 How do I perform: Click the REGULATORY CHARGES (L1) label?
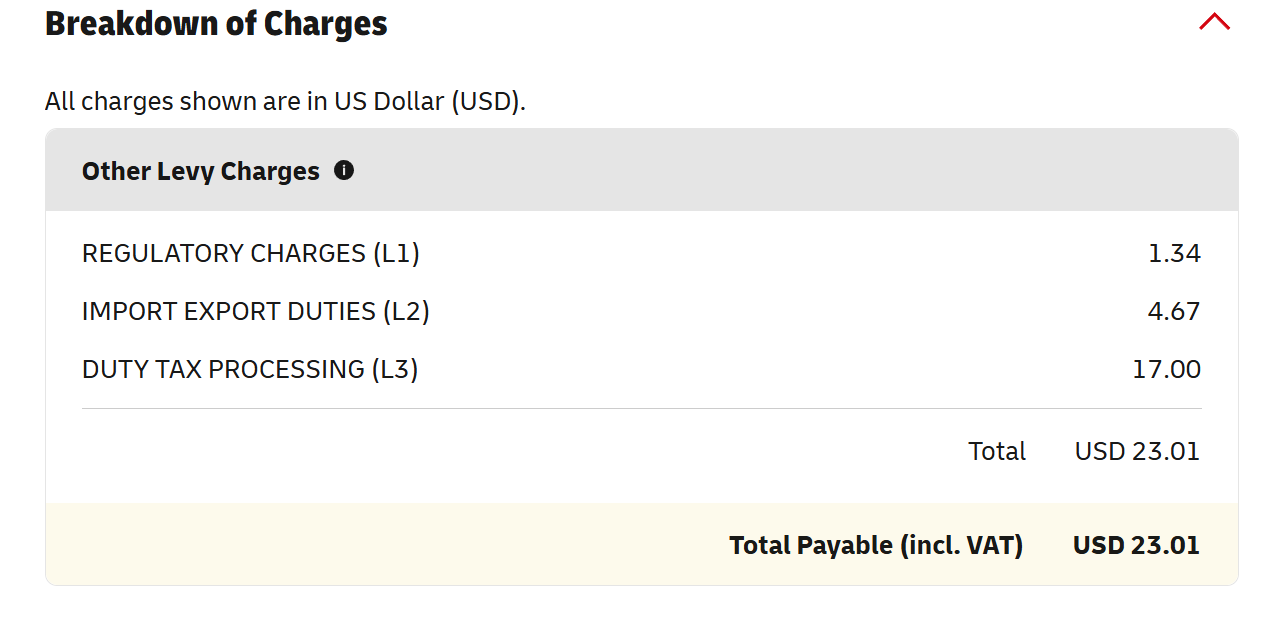[x=250, y=254]
